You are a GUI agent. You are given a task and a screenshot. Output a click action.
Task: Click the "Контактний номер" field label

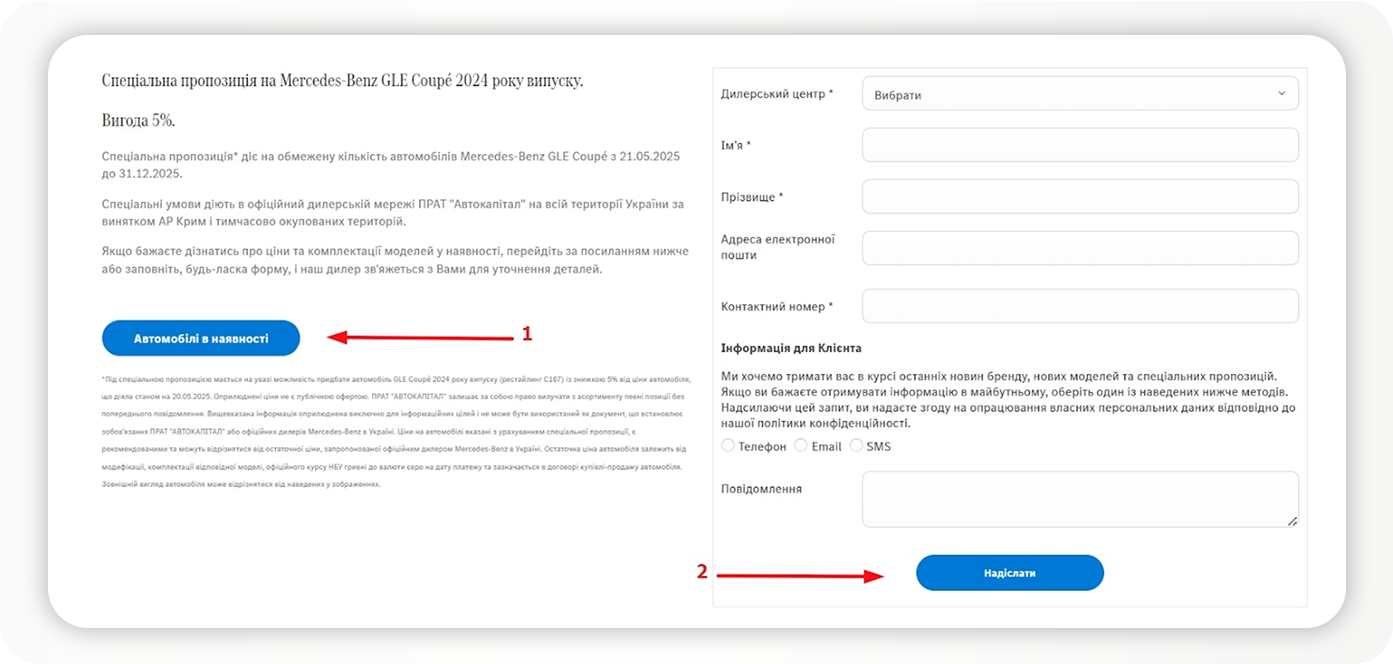click(x=777, y=306)
